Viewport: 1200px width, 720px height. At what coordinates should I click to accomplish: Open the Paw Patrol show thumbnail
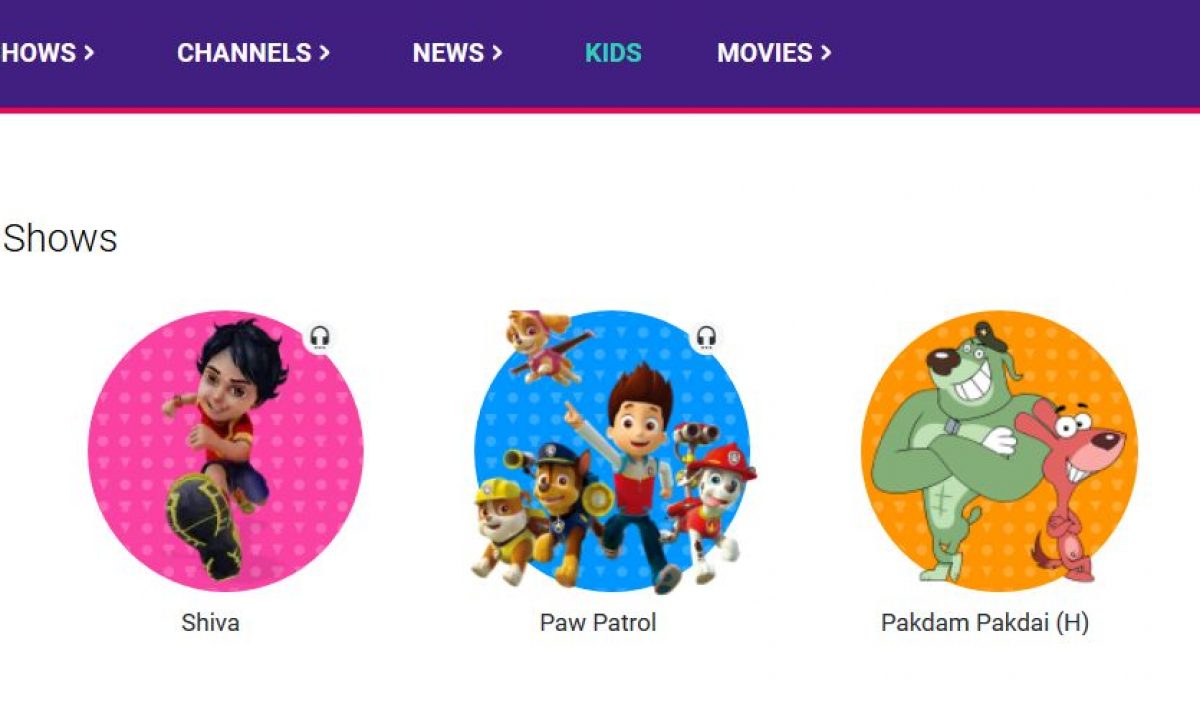(612, 450)
